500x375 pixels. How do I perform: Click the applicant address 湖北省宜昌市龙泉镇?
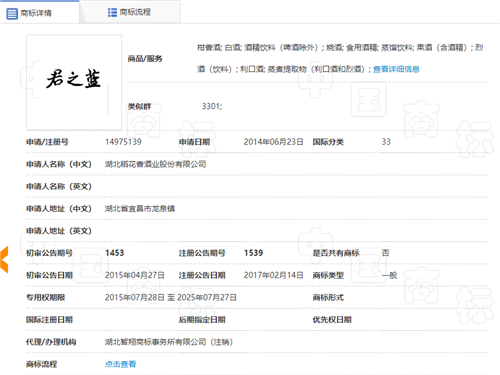pos(140,209)
